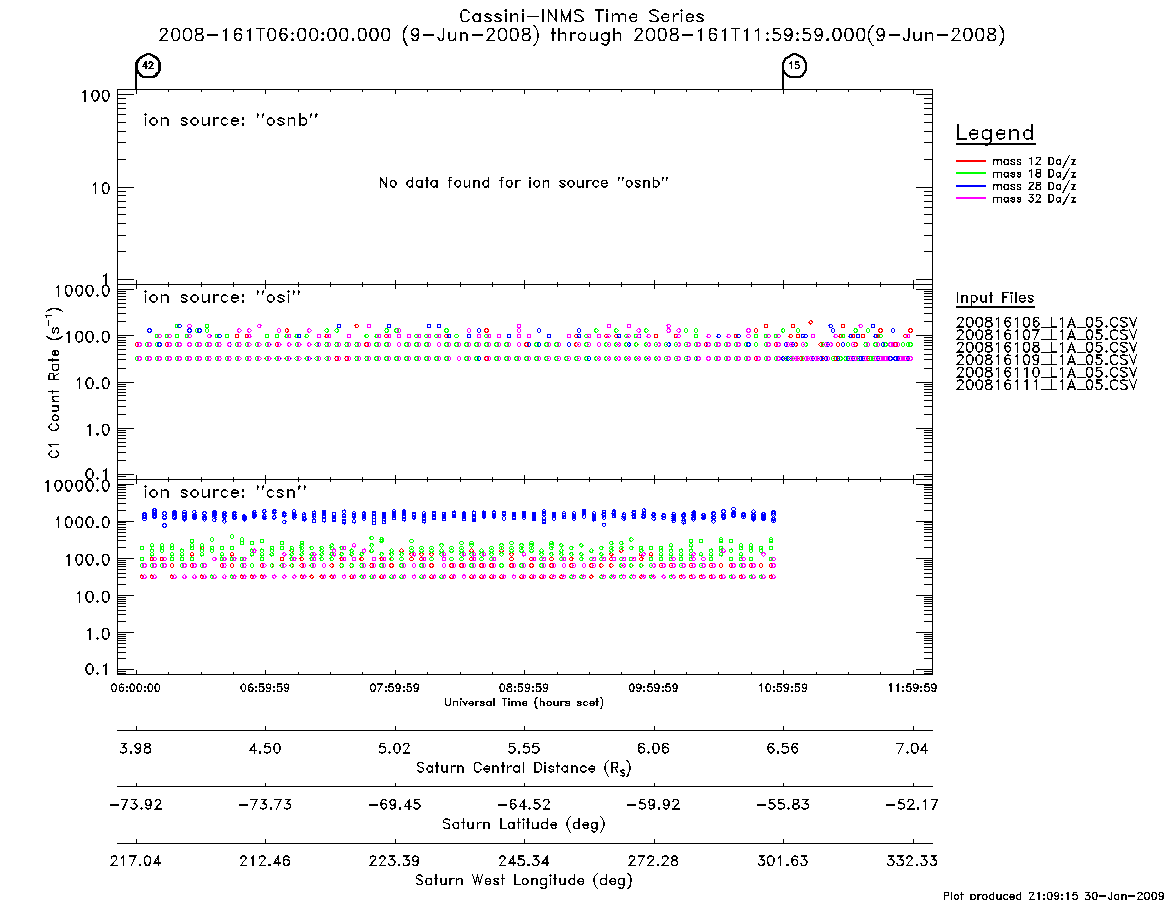Click the 07:59:59 time axis tick label

tap(395, 688)
